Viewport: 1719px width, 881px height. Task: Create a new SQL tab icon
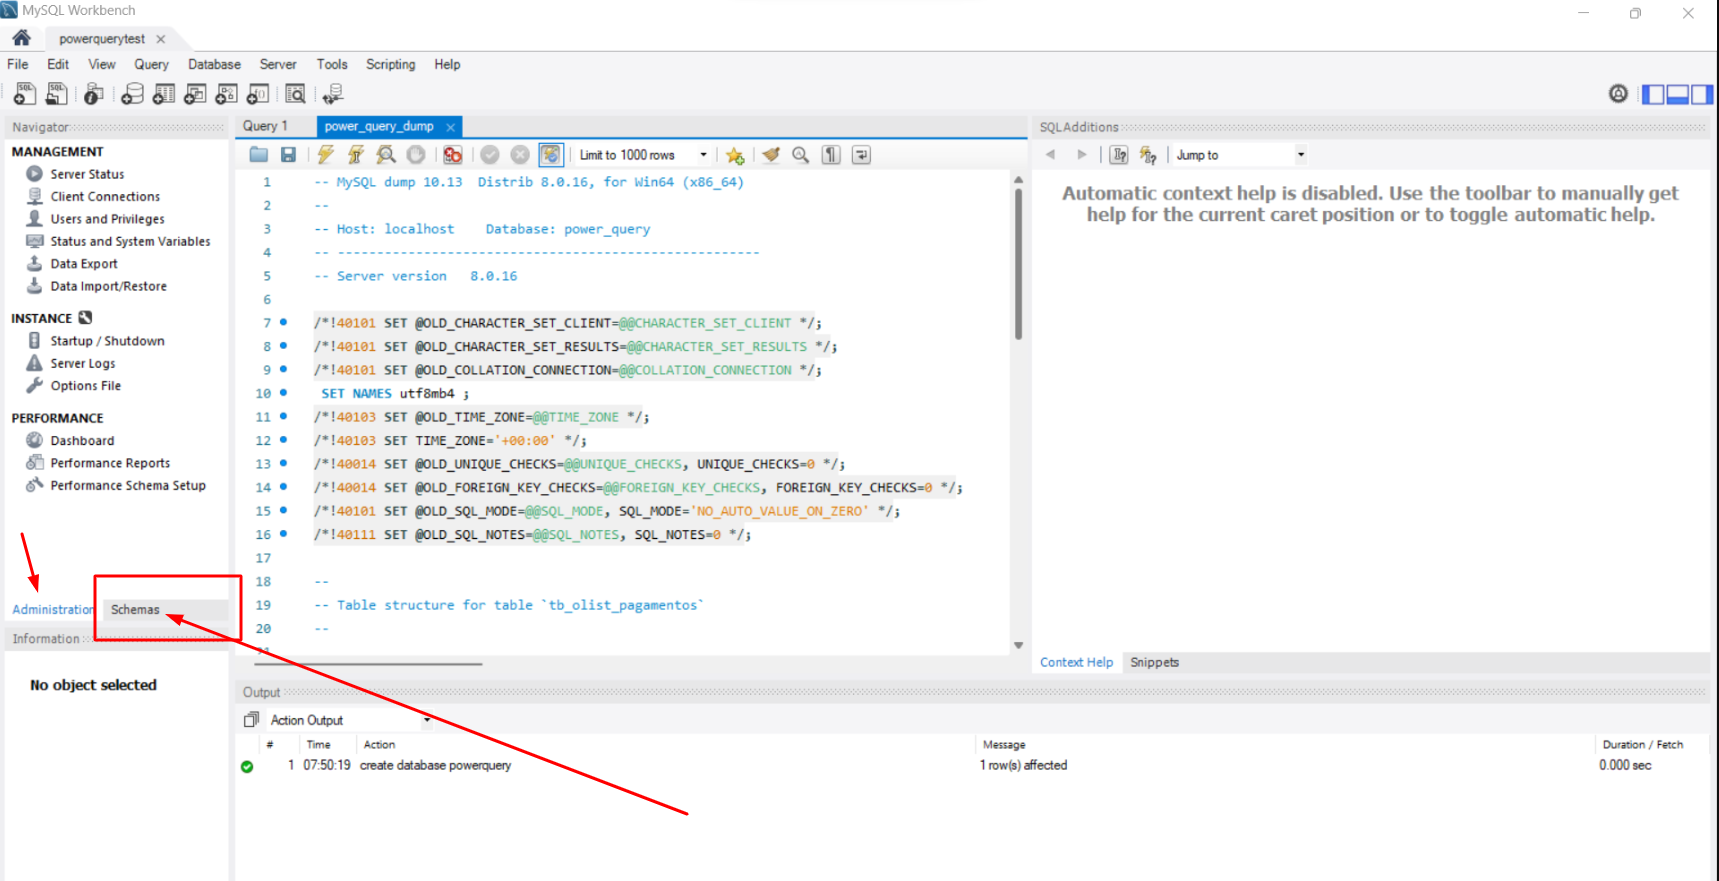[x=24, y=94]
